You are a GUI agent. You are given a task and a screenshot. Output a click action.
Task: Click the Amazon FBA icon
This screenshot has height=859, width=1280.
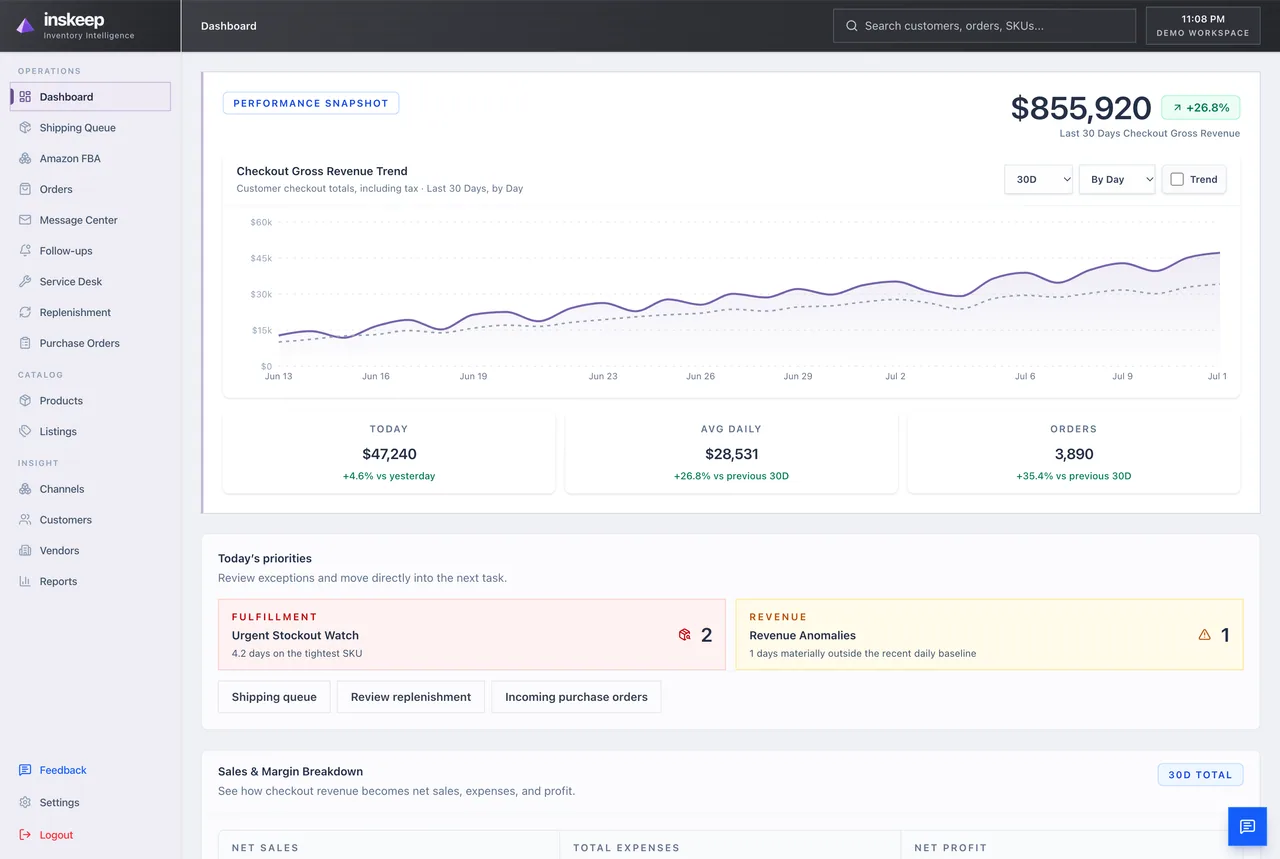point(25,158)
